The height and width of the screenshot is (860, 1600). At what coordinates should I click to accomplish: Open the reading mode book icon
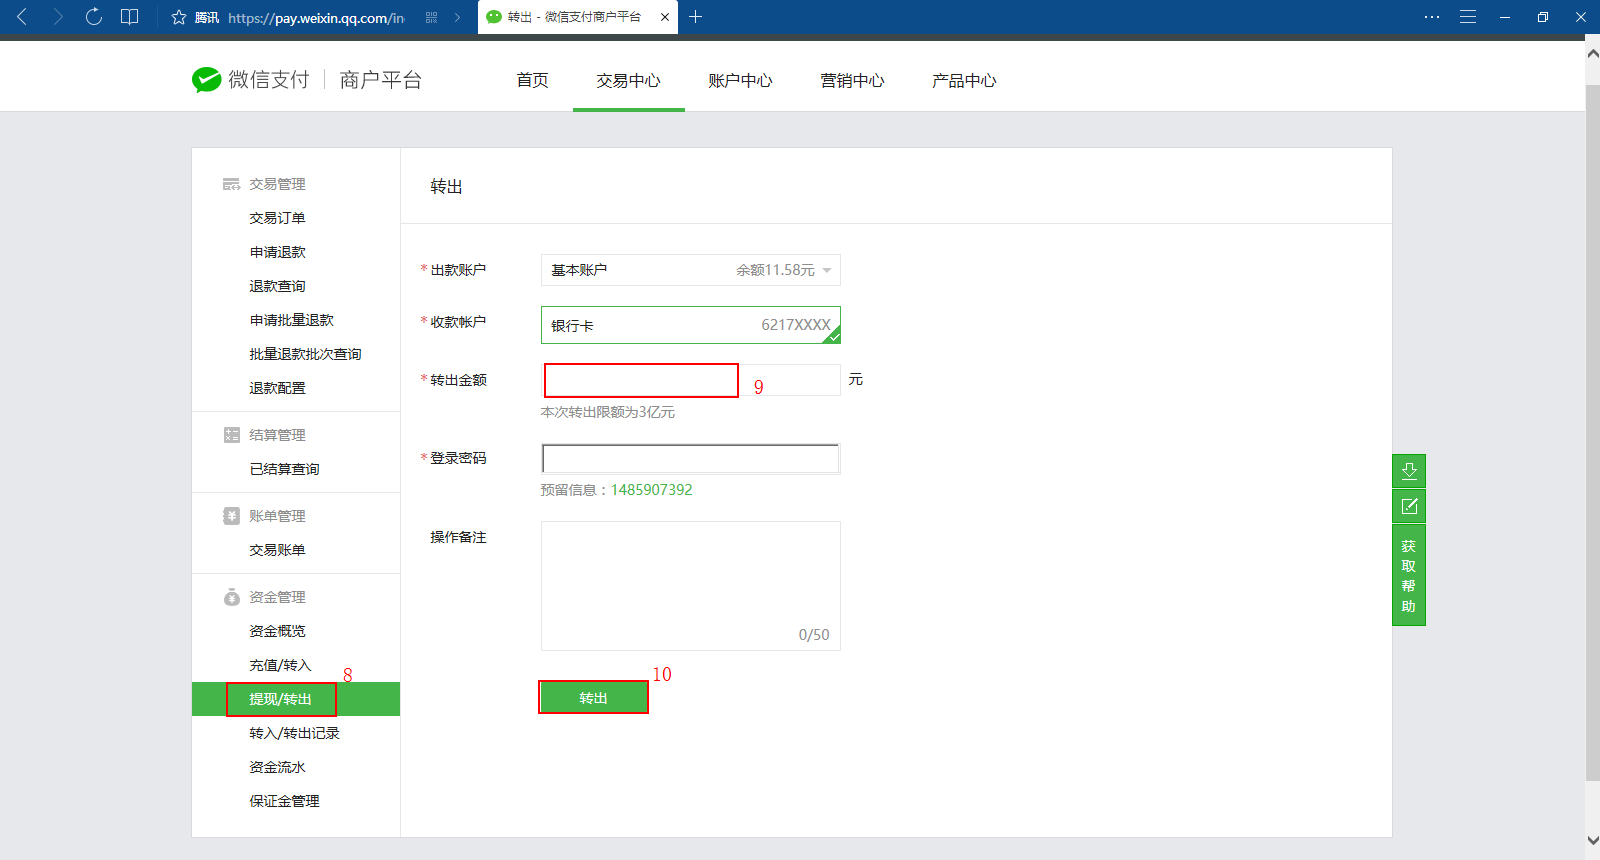pos(130,17)
